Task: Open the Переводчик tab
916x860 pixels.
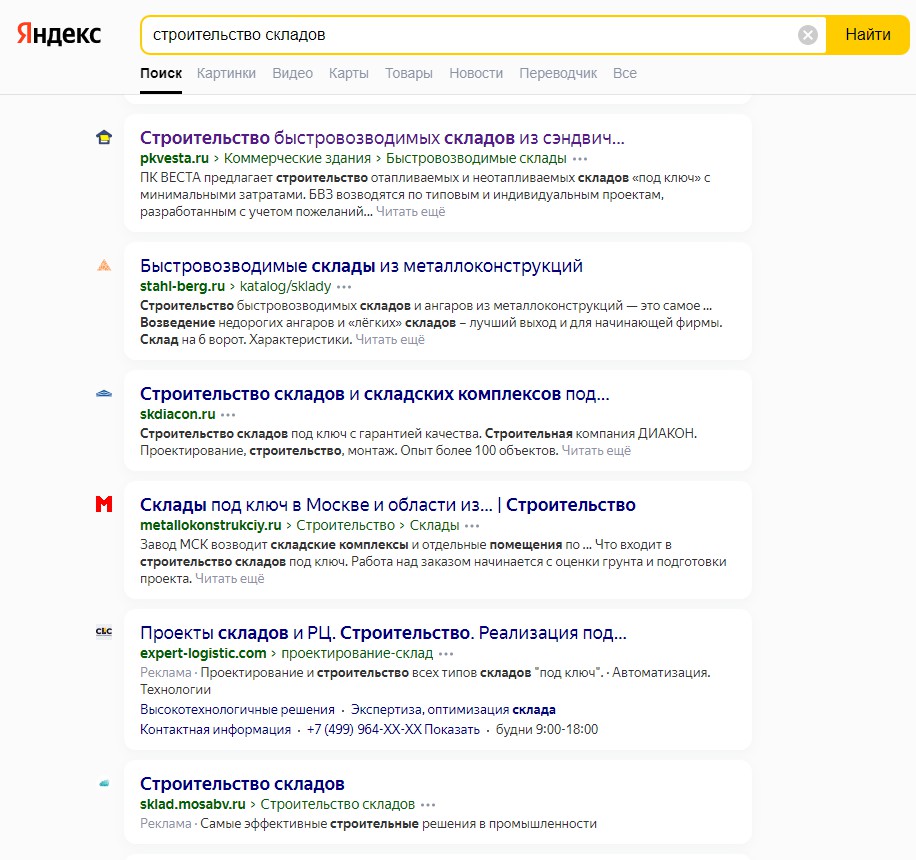Action: point(558,73)
